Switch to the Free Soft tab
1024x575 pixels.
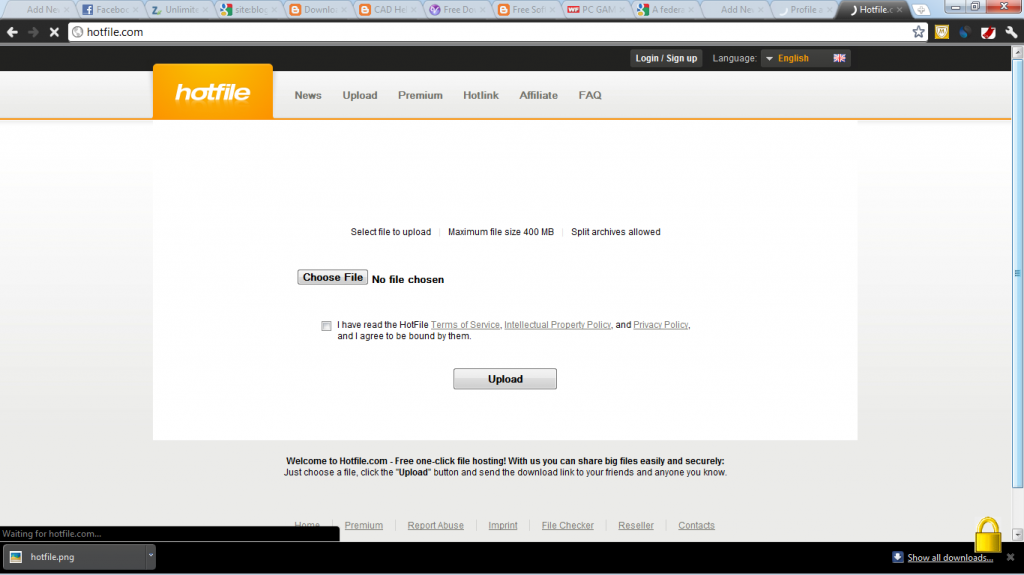524,10
